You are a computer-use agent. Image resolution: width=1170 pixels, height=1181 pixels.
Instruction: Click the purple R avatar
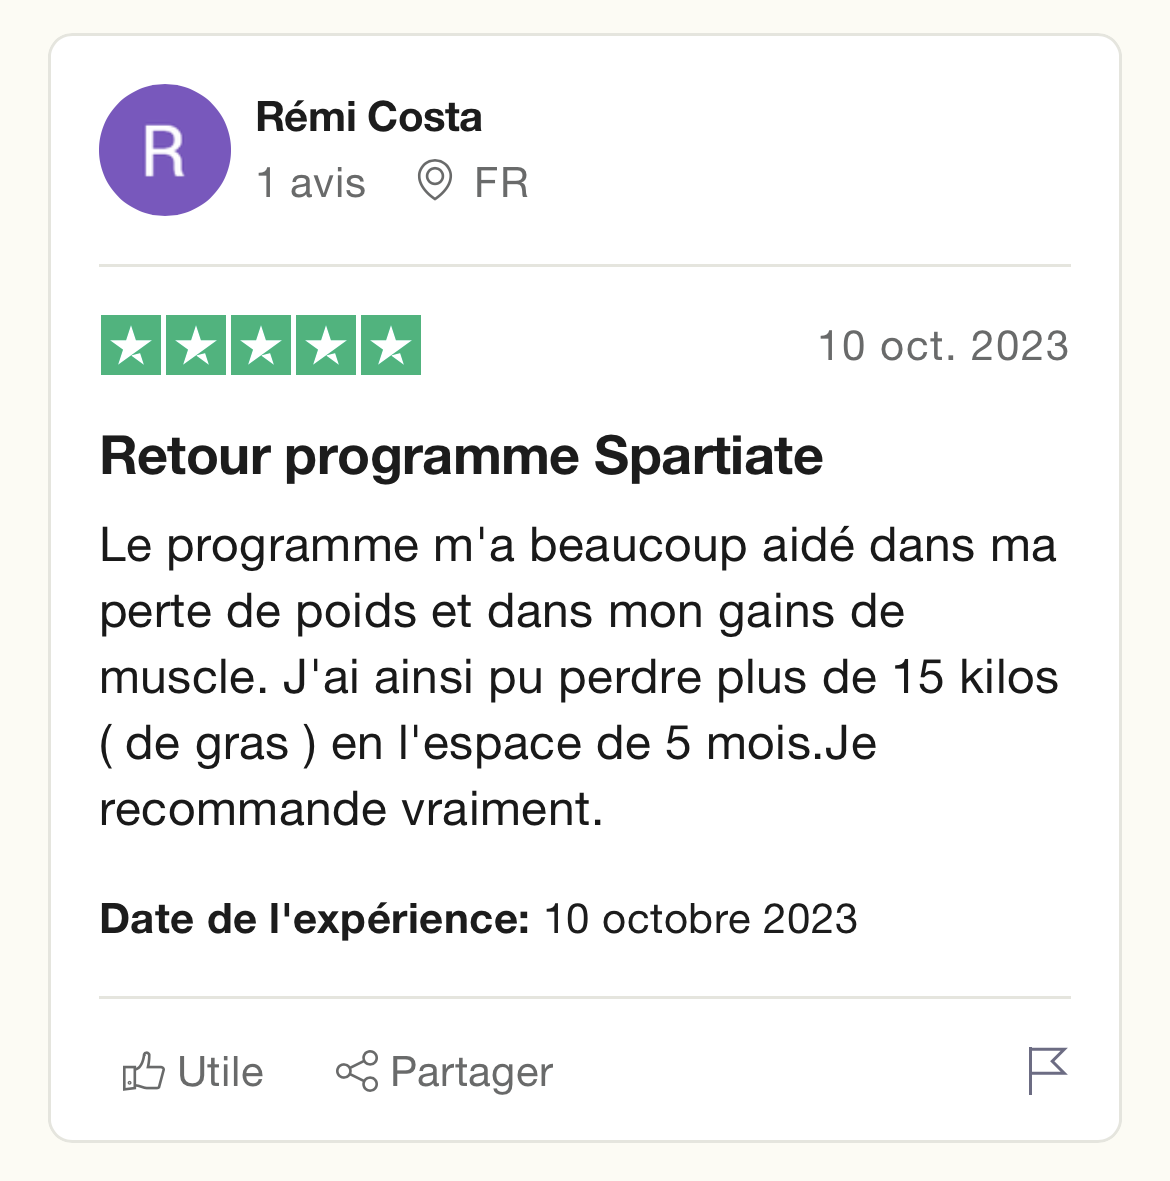[x=164, y=150]
